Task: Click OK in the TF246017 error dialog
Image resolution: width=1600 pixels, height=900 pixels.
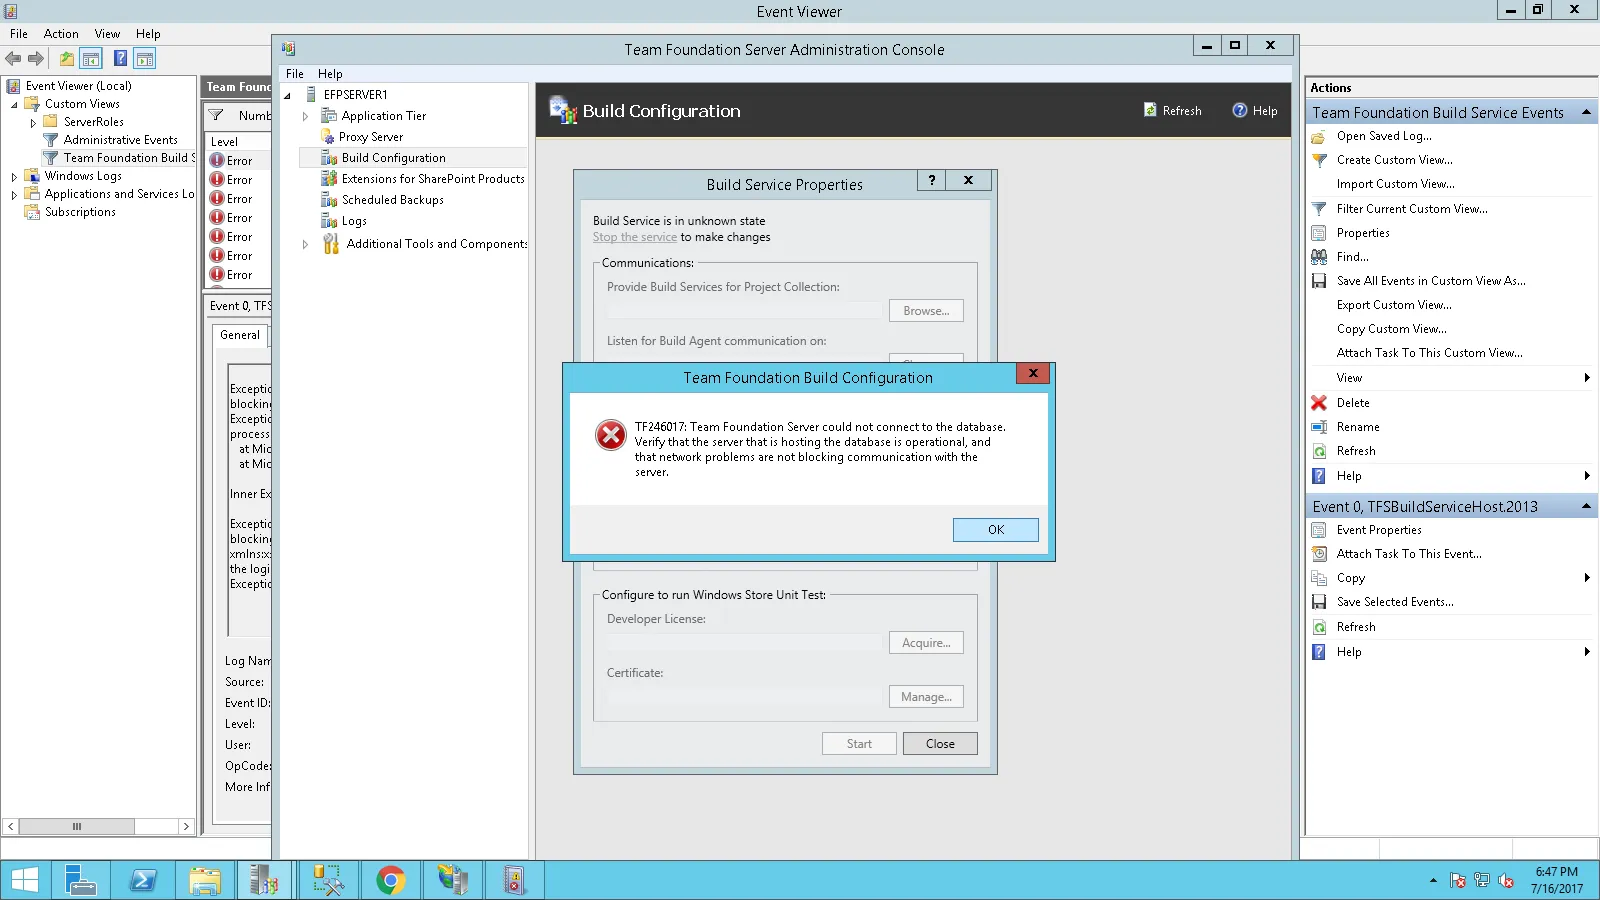Action: [995, 530]
